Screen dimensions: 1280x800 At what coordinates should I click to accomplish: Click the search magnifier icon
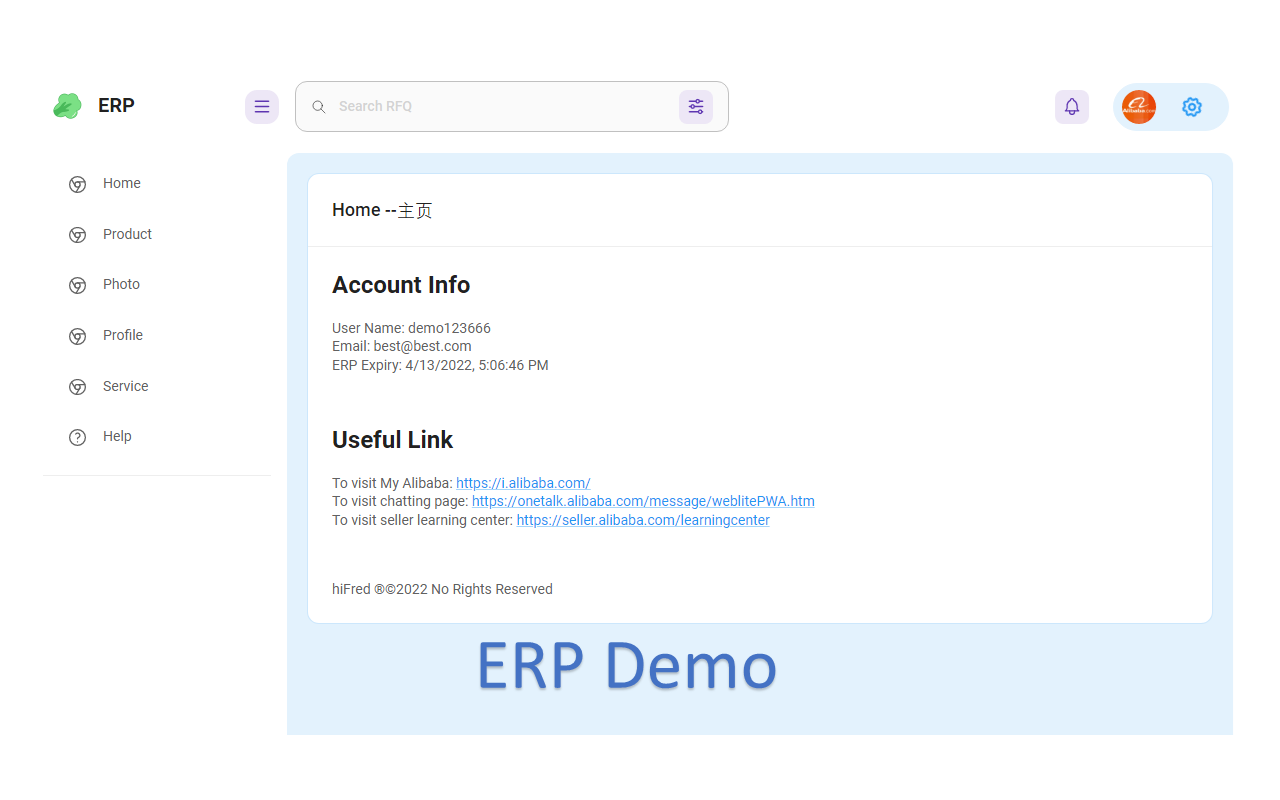(319, 107)
